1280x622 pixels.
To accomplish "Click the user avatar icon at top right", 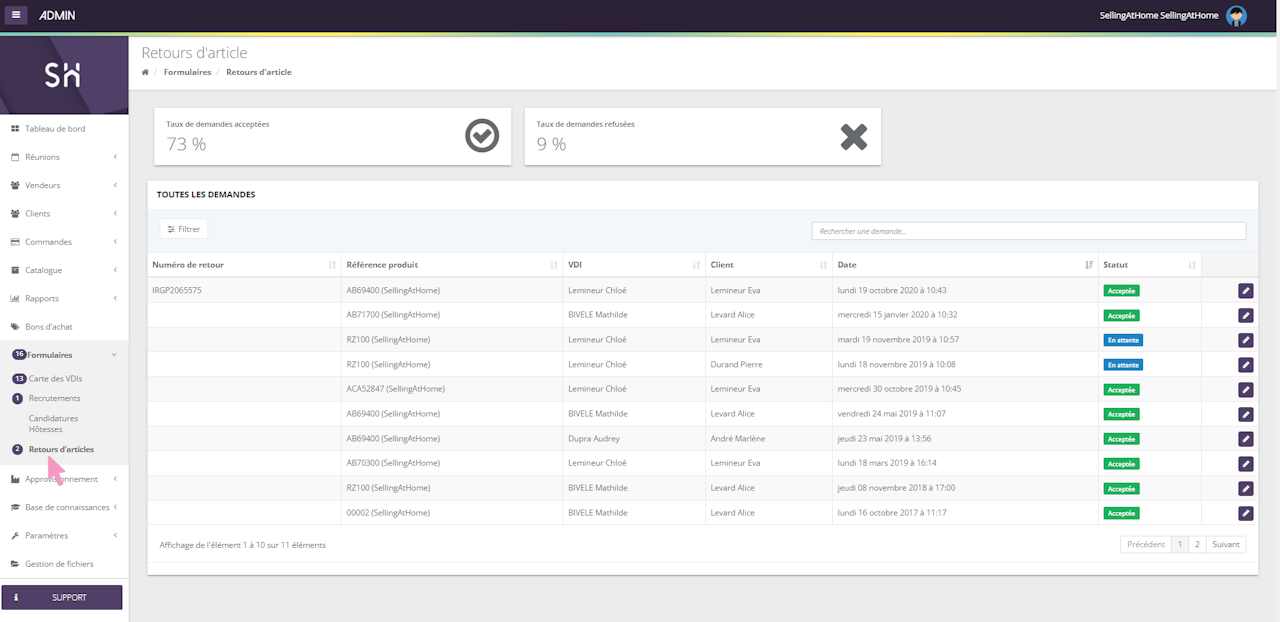I will coord(1237,15).
